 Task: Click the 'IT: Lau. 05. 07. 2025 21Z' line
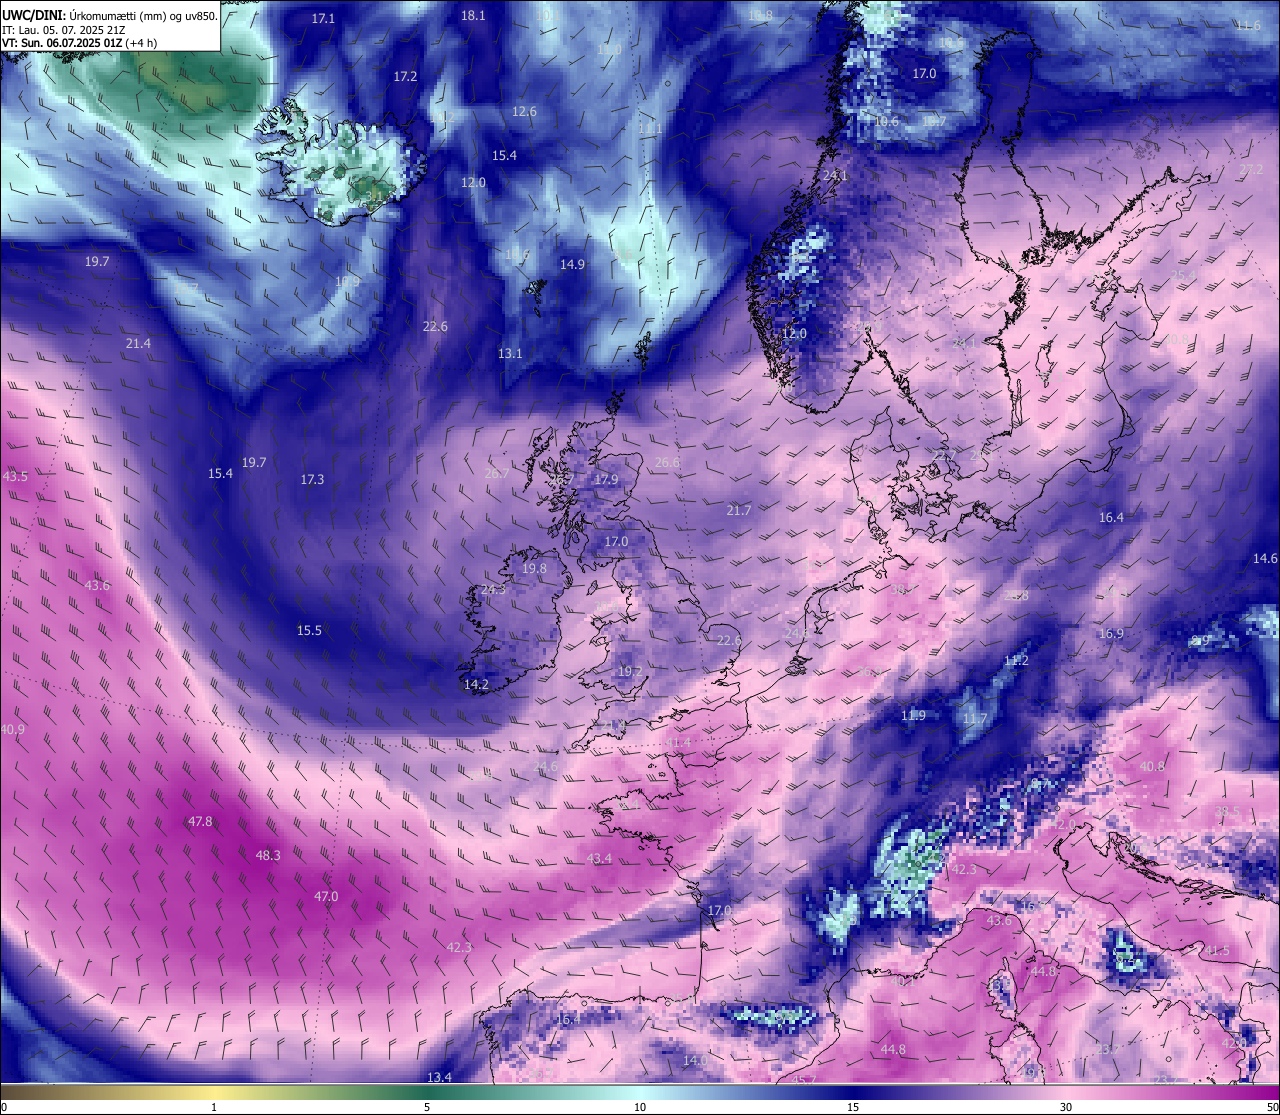coord(64,30)
